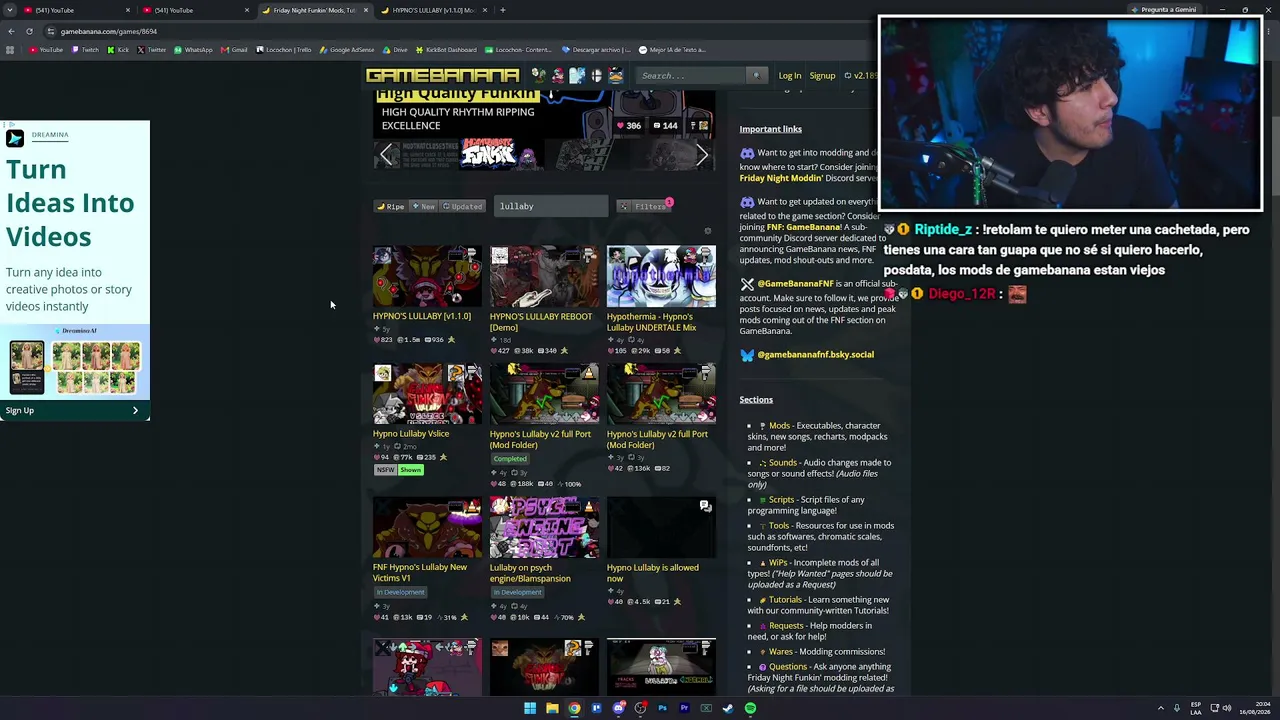Open the Chrome tab search chevron
This screenshot has width=1280, height=720.
(9, 10)
